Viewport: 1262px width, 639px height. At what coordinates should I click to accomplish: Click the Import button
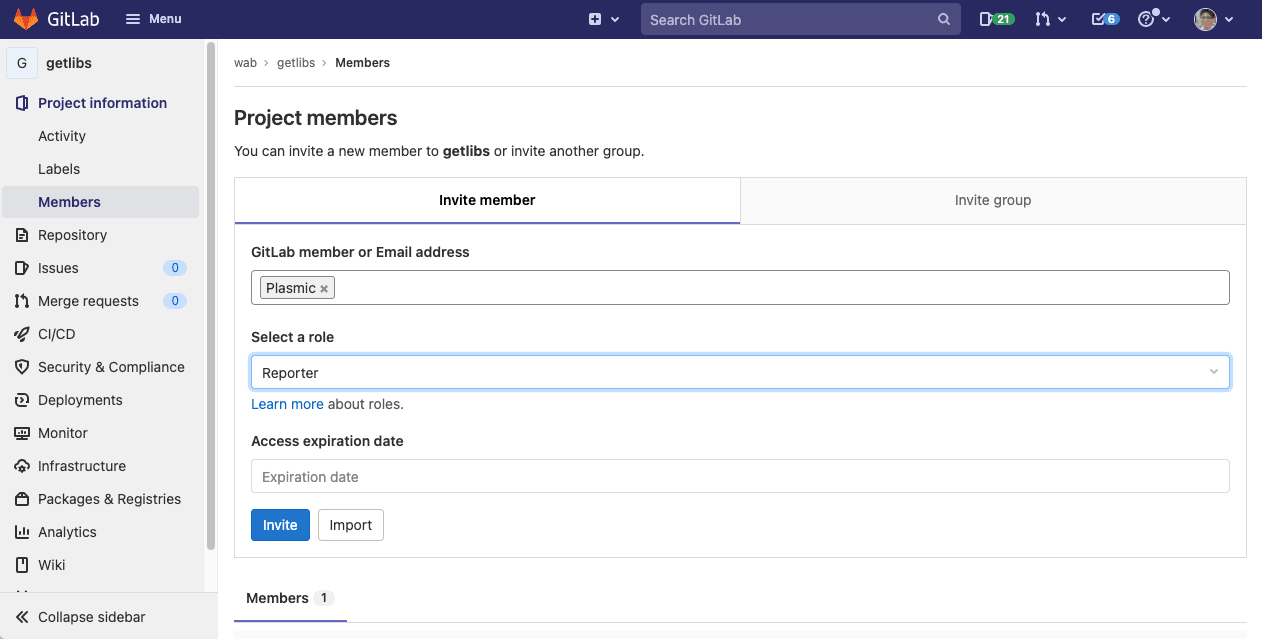pos(350,525)
